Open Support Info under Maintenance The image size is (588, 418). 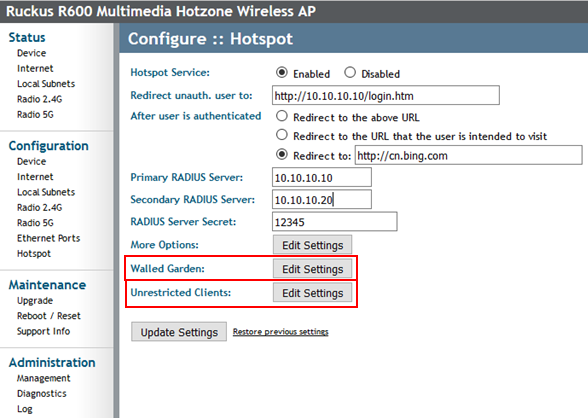[44, 331]
